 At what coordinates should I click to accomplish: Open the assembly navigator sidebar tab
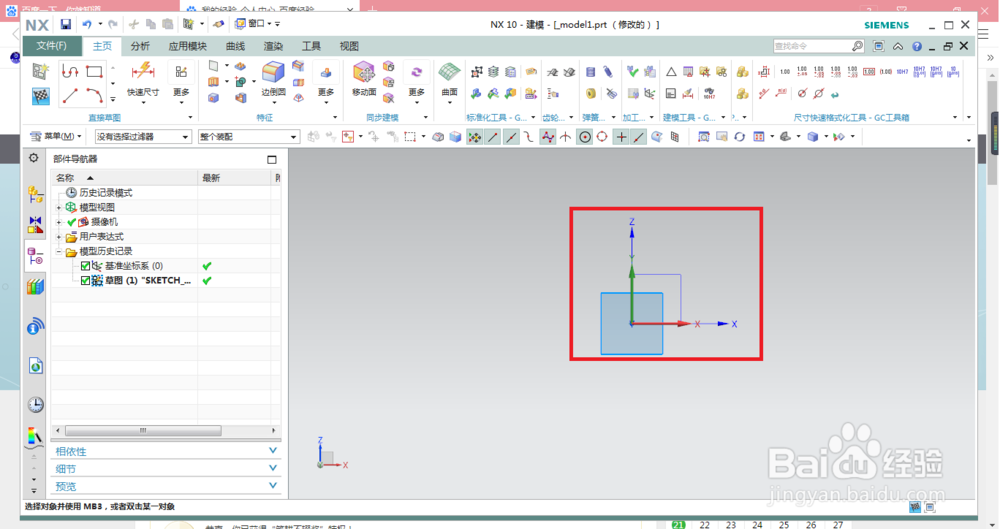tap(35, 194)
